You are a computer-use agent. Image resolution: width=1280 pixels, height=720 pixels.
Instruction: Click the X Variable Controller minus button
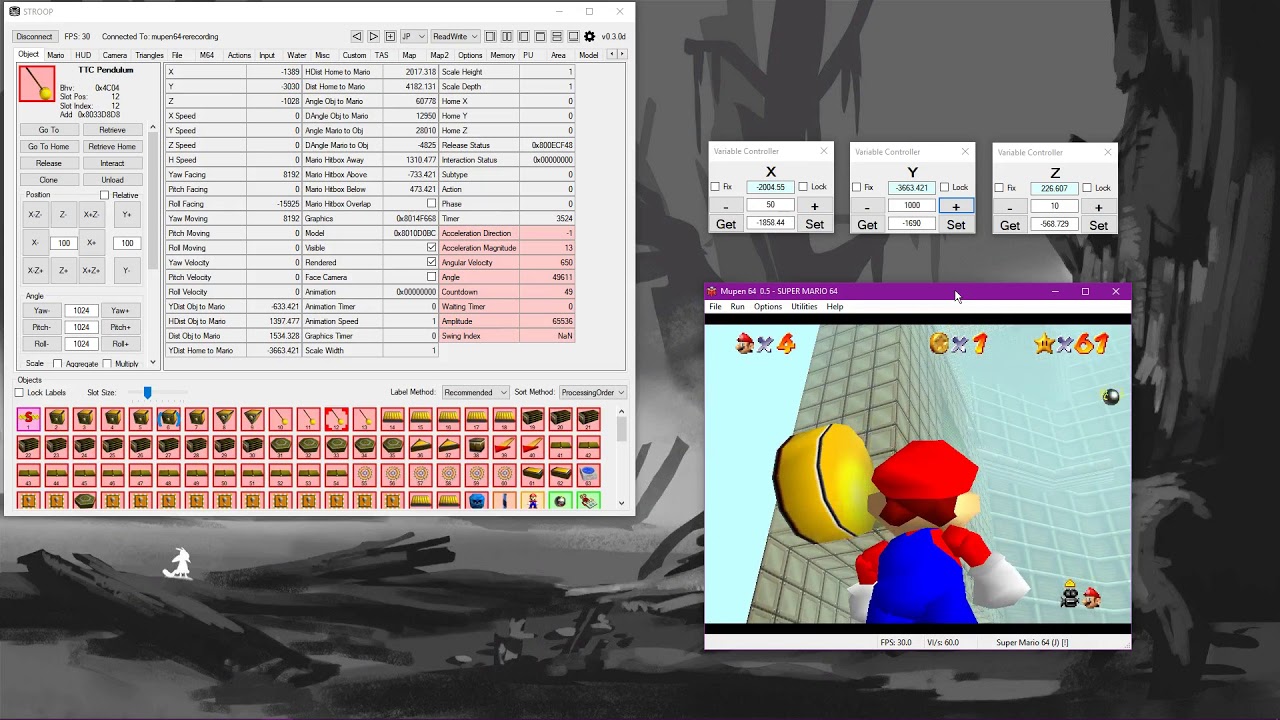[x=725, y=206]
